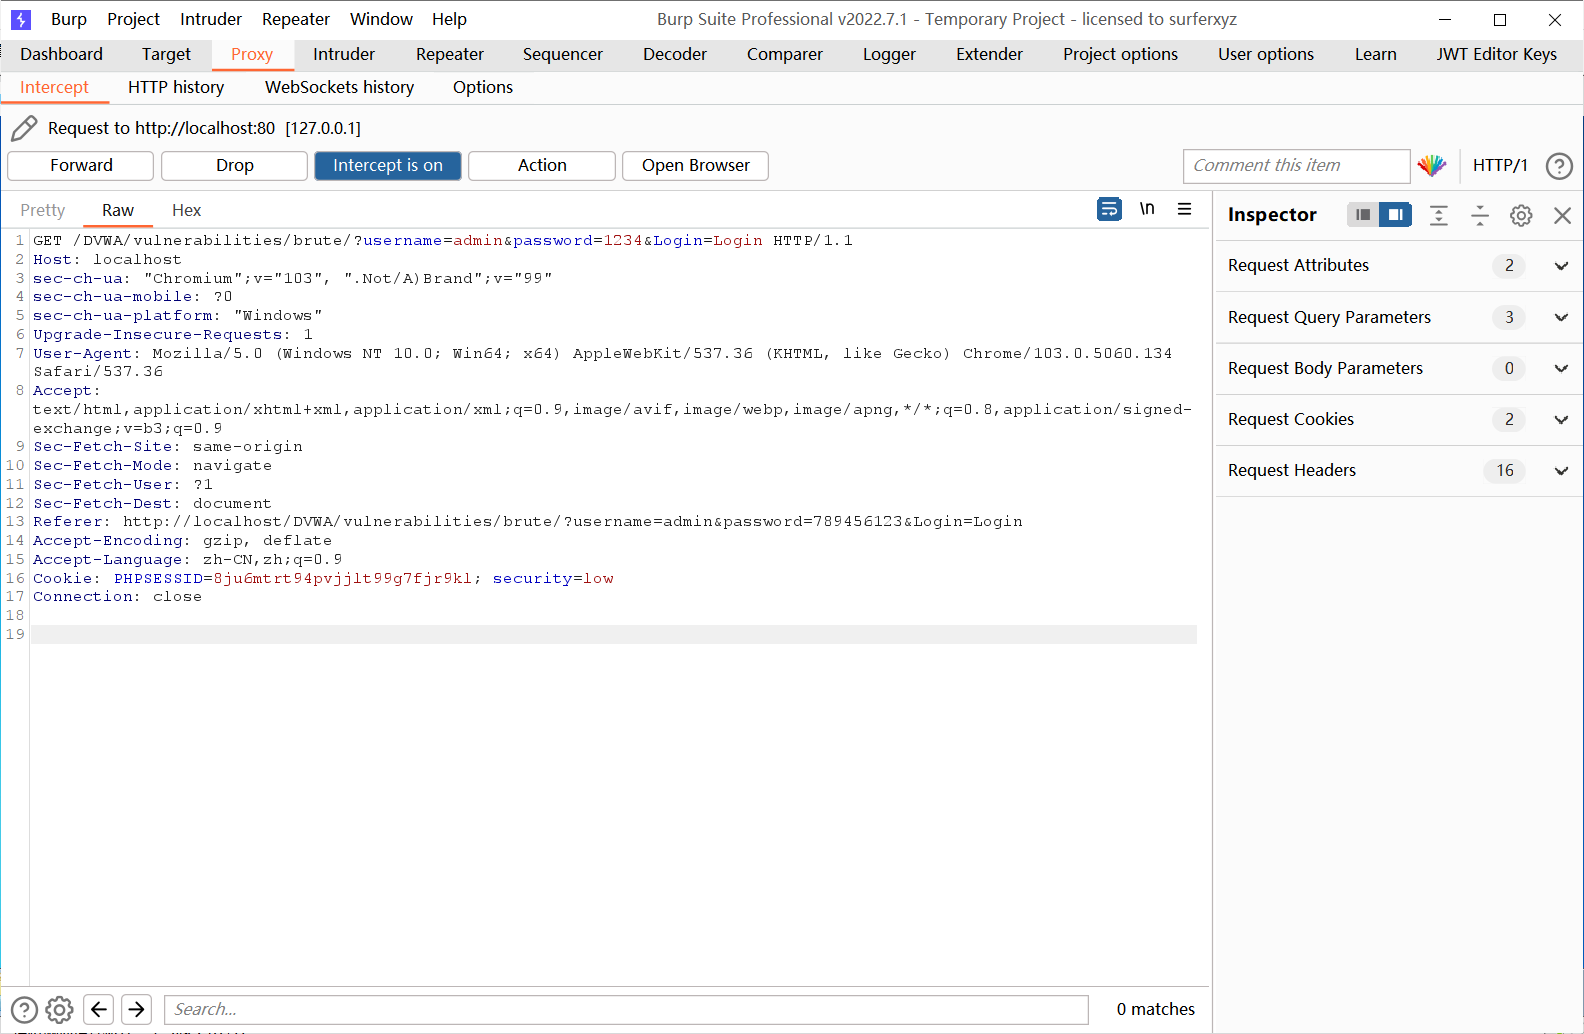Click the GET request line text
The width and height of the screenshot is (1584, 1034).
443,241
